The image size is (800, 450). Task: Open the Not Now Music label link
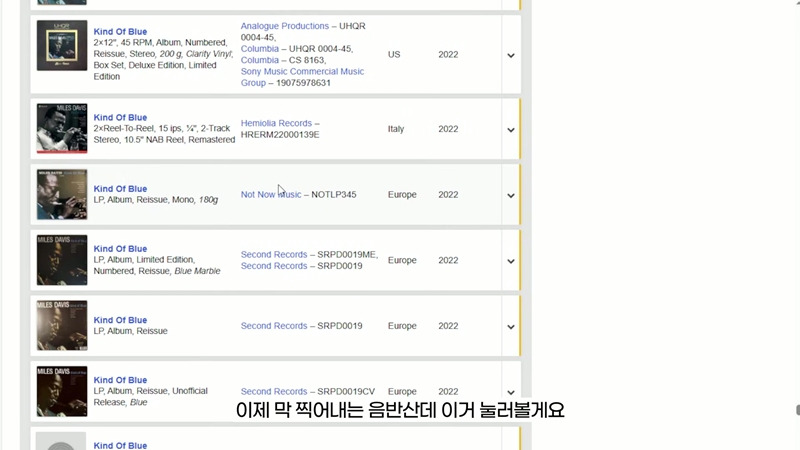[x=271, y=194]
